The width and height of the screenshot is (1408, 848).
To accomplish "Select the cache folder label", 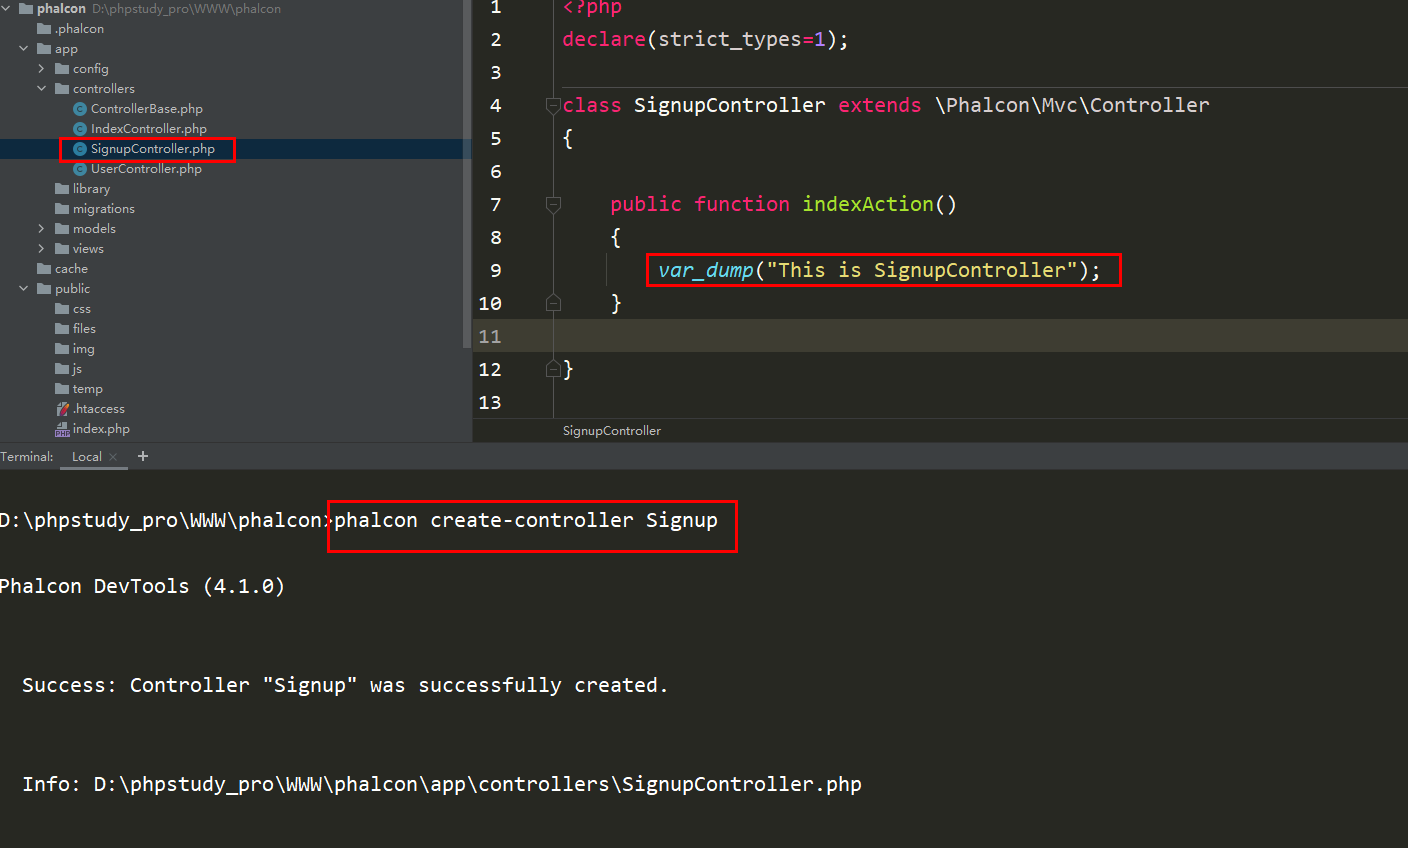I will coord(71,269).
